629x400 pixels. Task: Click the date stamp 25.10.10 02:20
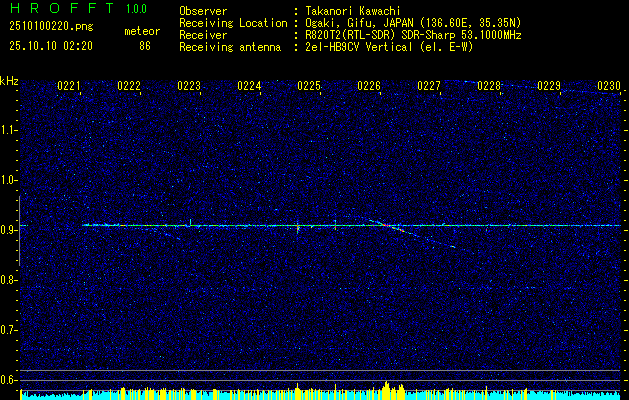[x=51, y=46]
